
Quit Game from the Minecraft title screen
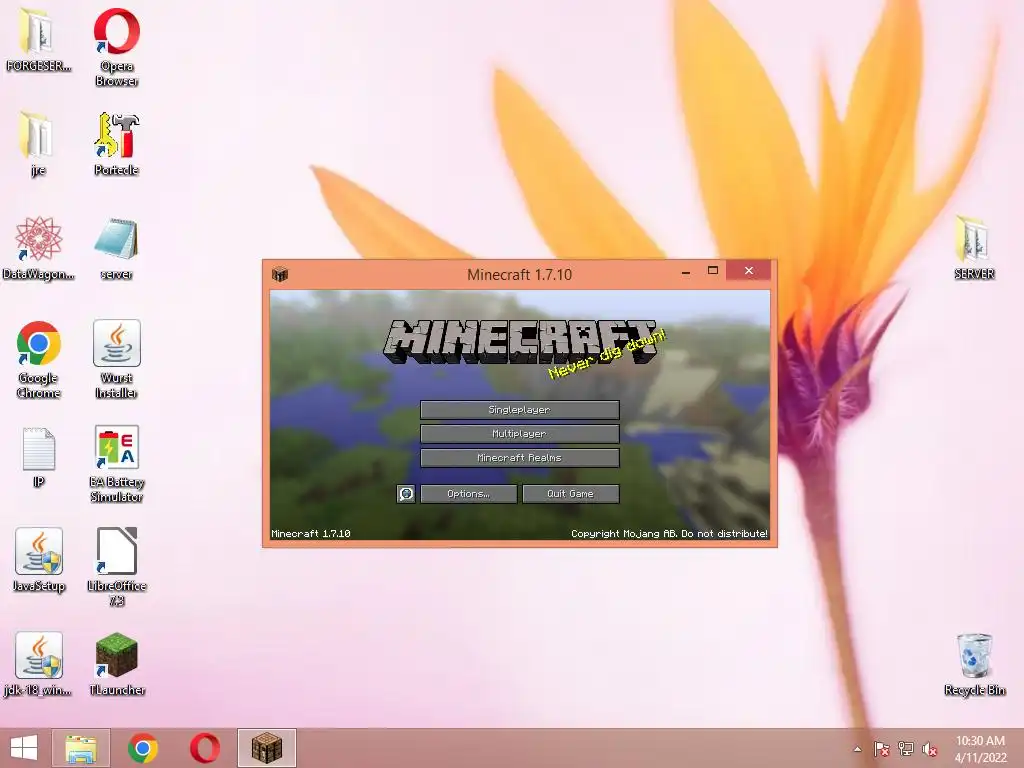(571, 494)
